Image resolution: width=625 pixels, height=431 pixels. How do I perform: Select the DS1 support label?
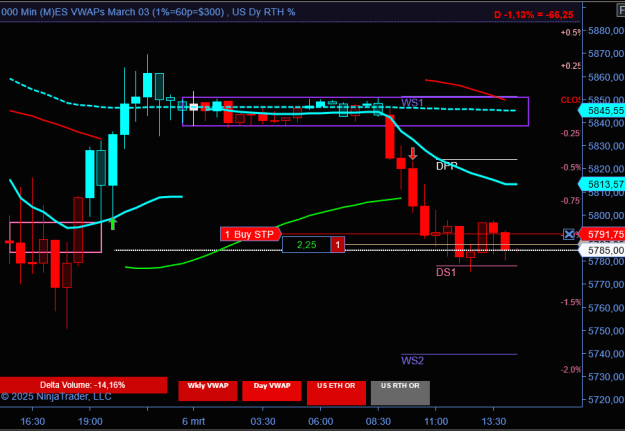point(446,272)
